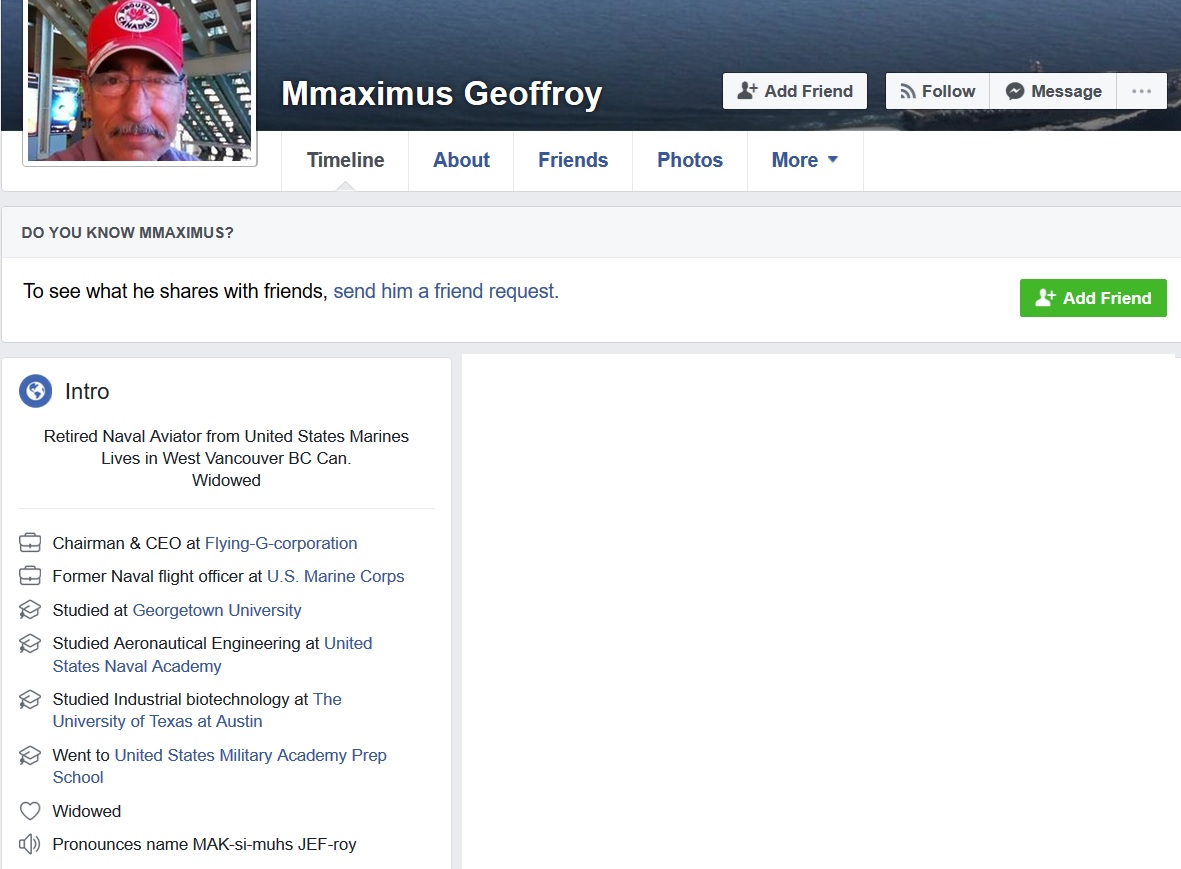Click the heart icon next to Widowed
Image resolution: width=1181 pixels, height=869 pixels.
30,811
